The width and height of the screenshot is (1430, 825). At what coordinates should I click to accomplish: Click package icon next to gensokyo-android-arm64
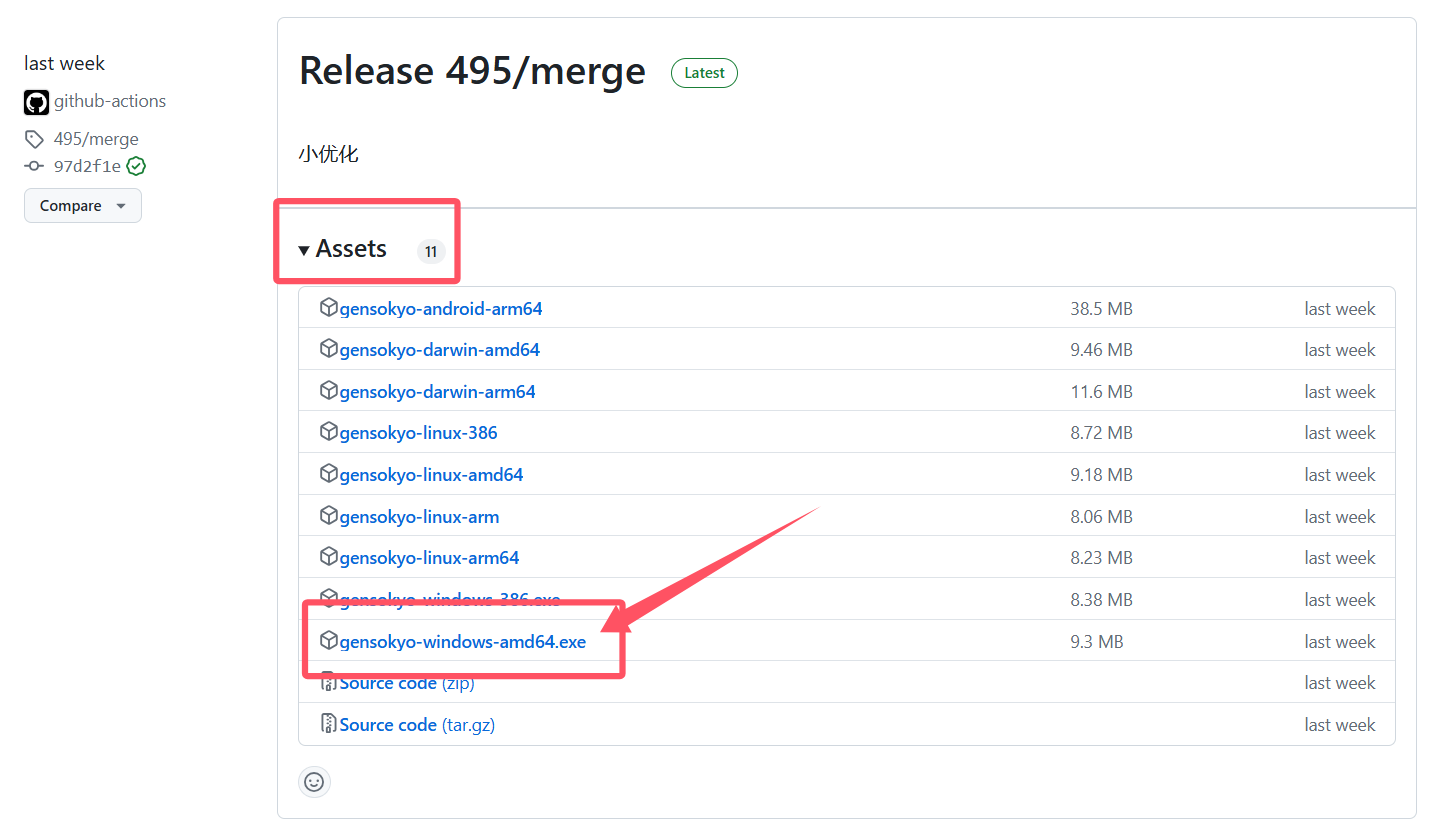tap(328, 308)
